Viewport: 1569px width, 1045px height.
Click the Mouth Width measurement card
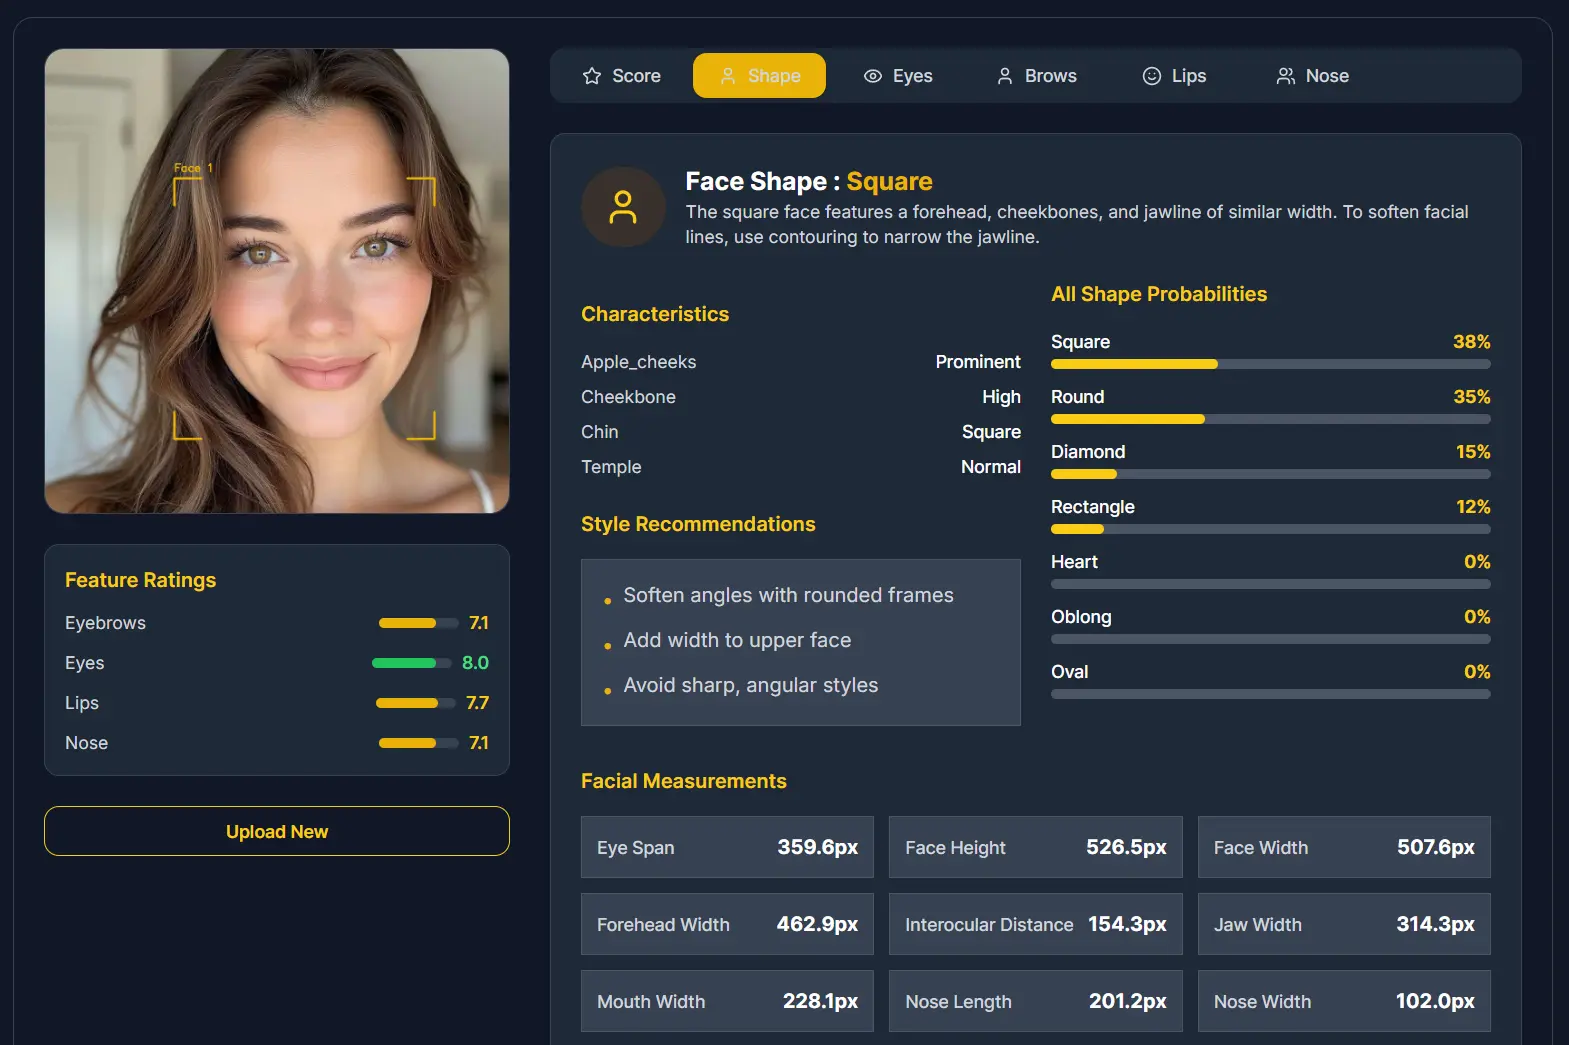727,1001
